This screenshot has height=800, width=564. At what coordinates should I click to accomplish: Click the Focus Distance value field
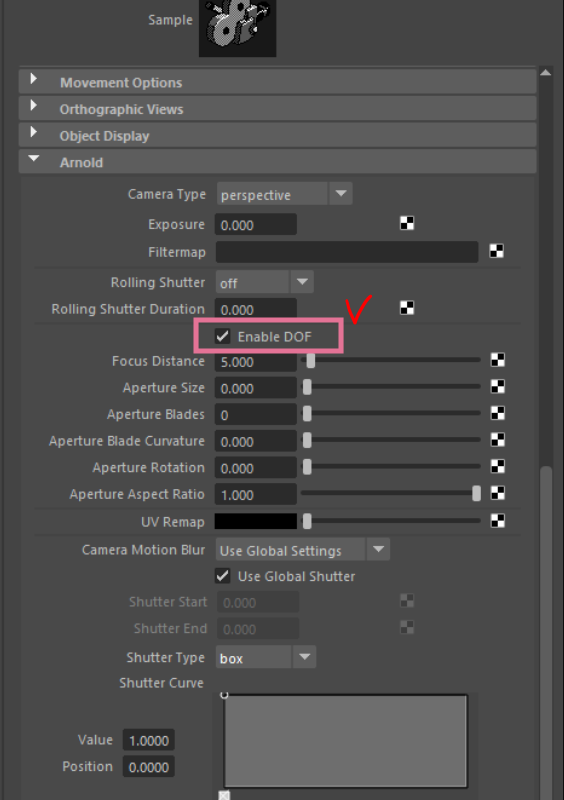tap(256, 362)
